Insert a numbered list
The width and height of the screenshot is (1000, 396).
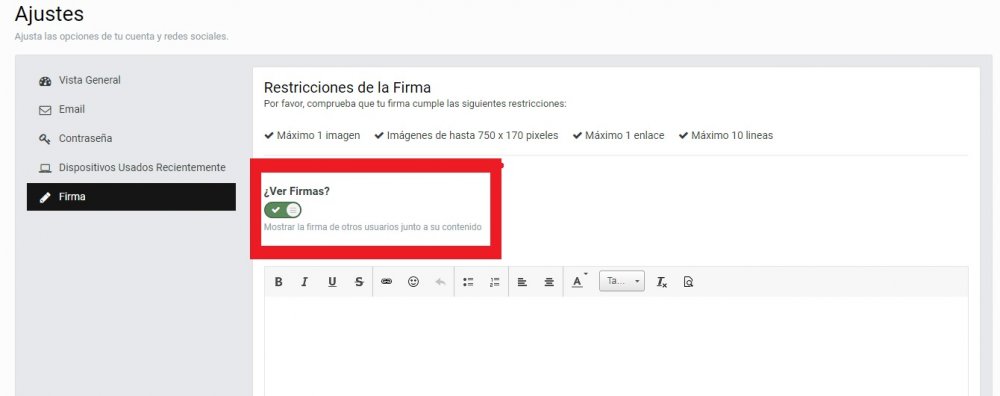494,282
